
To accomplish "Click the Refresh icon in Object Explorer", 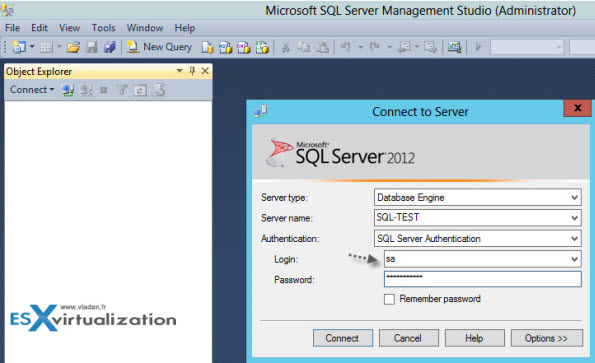I will tap(140, 90).
